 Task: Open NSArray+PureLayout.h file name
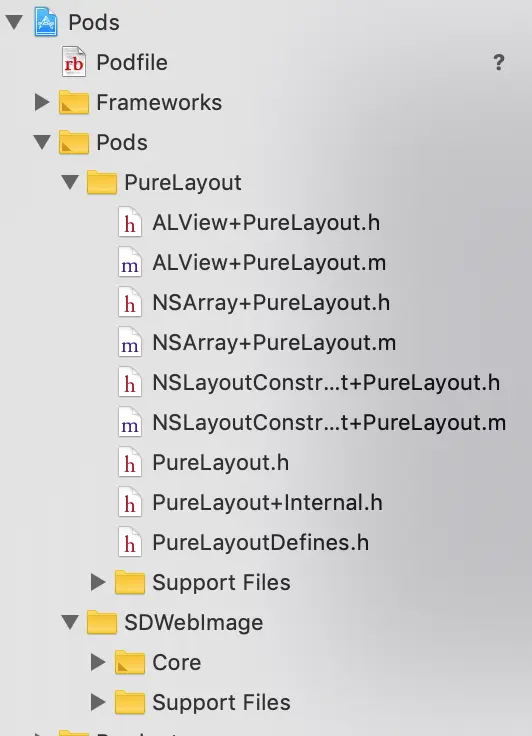[271, 303]
